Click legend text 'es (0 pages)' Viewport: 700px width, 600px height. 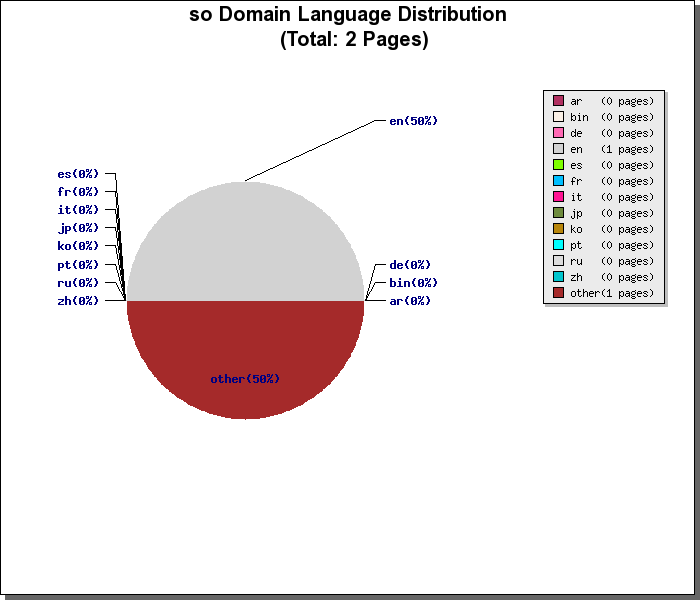(x=612, y=165)
